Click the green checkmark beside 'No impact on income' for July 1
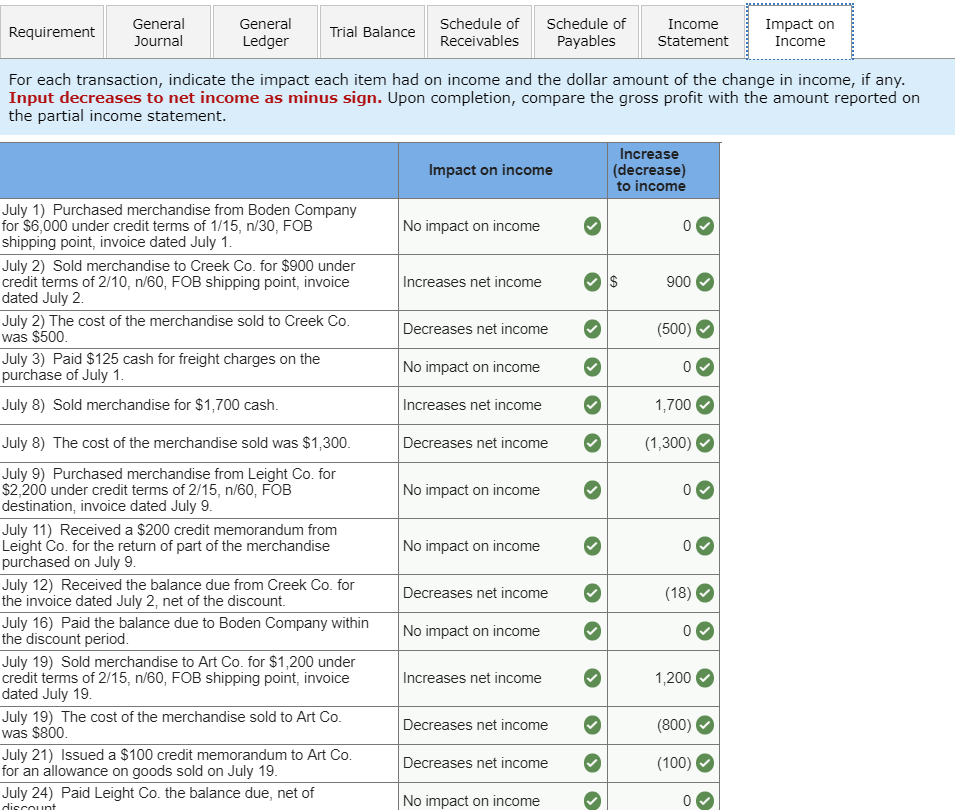The height and width of the screenshot is (812, 955). 592,226
